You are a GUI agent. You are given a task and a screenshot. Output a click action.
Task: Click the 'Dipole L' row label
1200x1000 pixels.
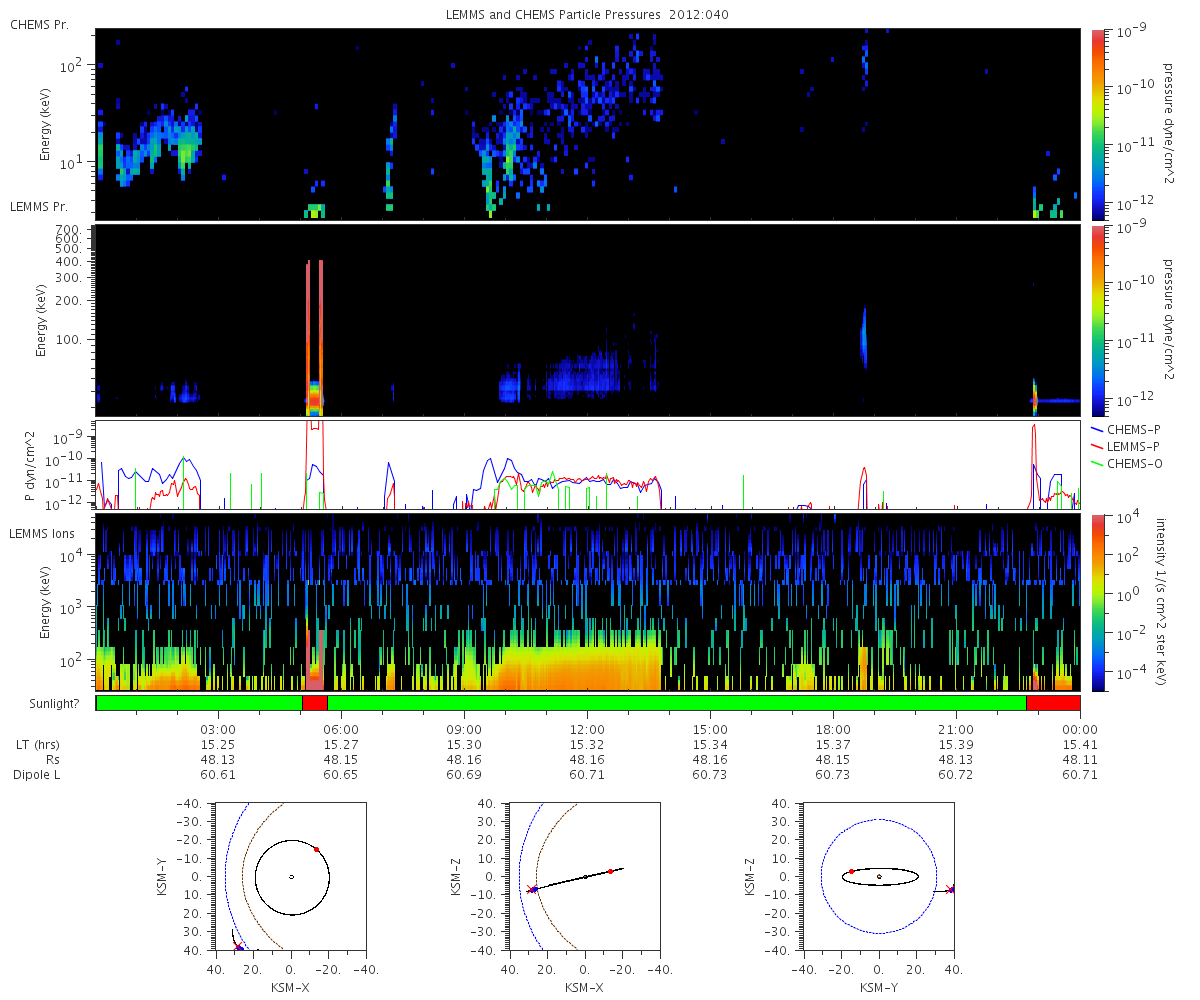pos(37,775)
